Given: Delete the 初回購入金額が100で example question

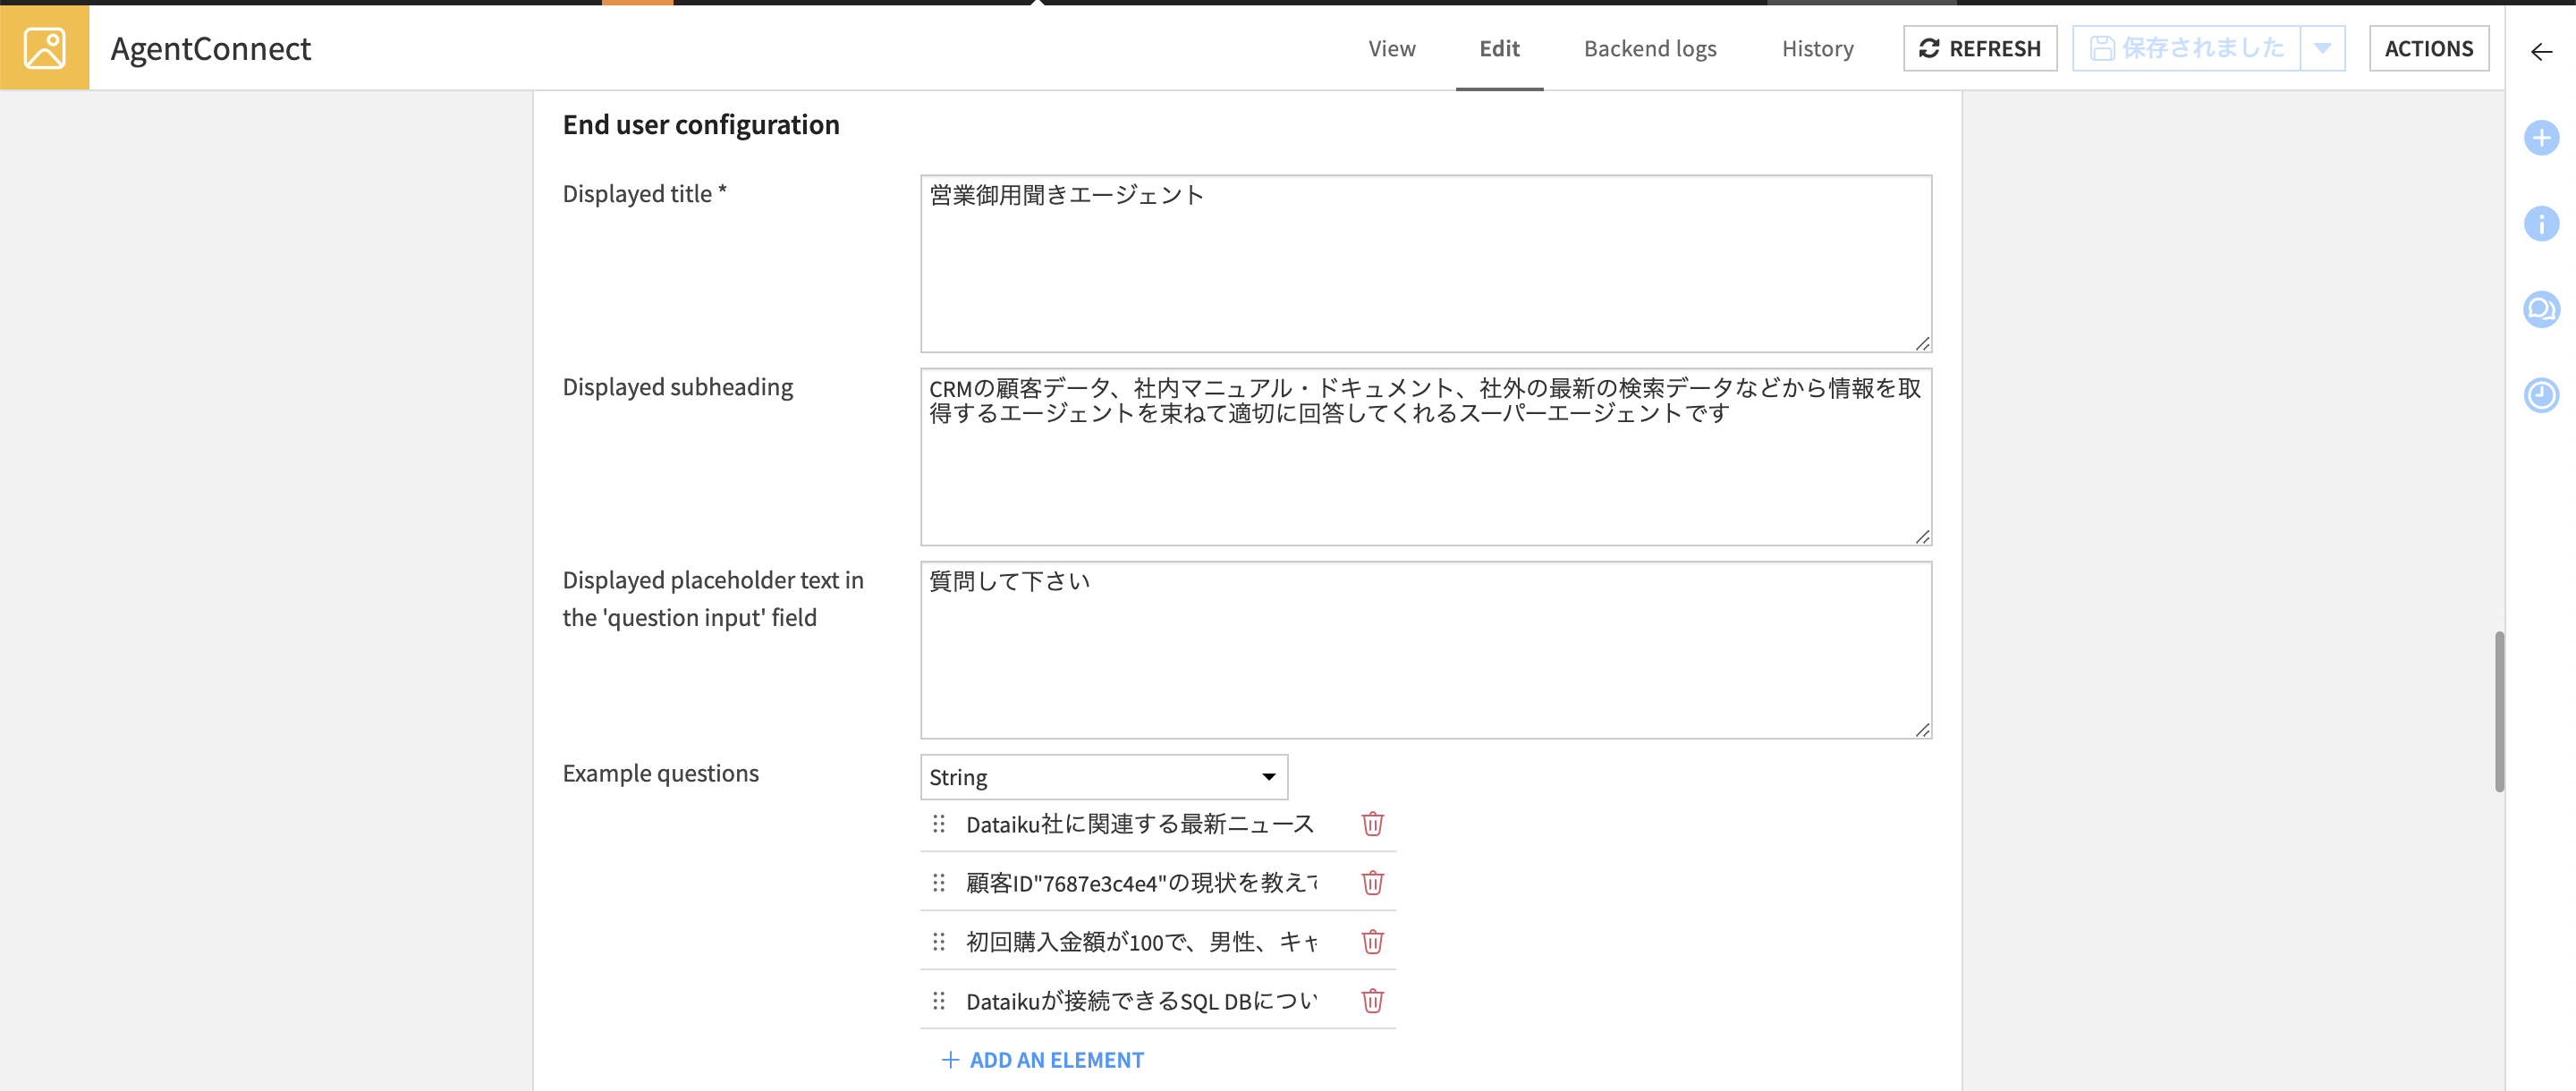Looking at the screenshot, I should point(1372,942).
